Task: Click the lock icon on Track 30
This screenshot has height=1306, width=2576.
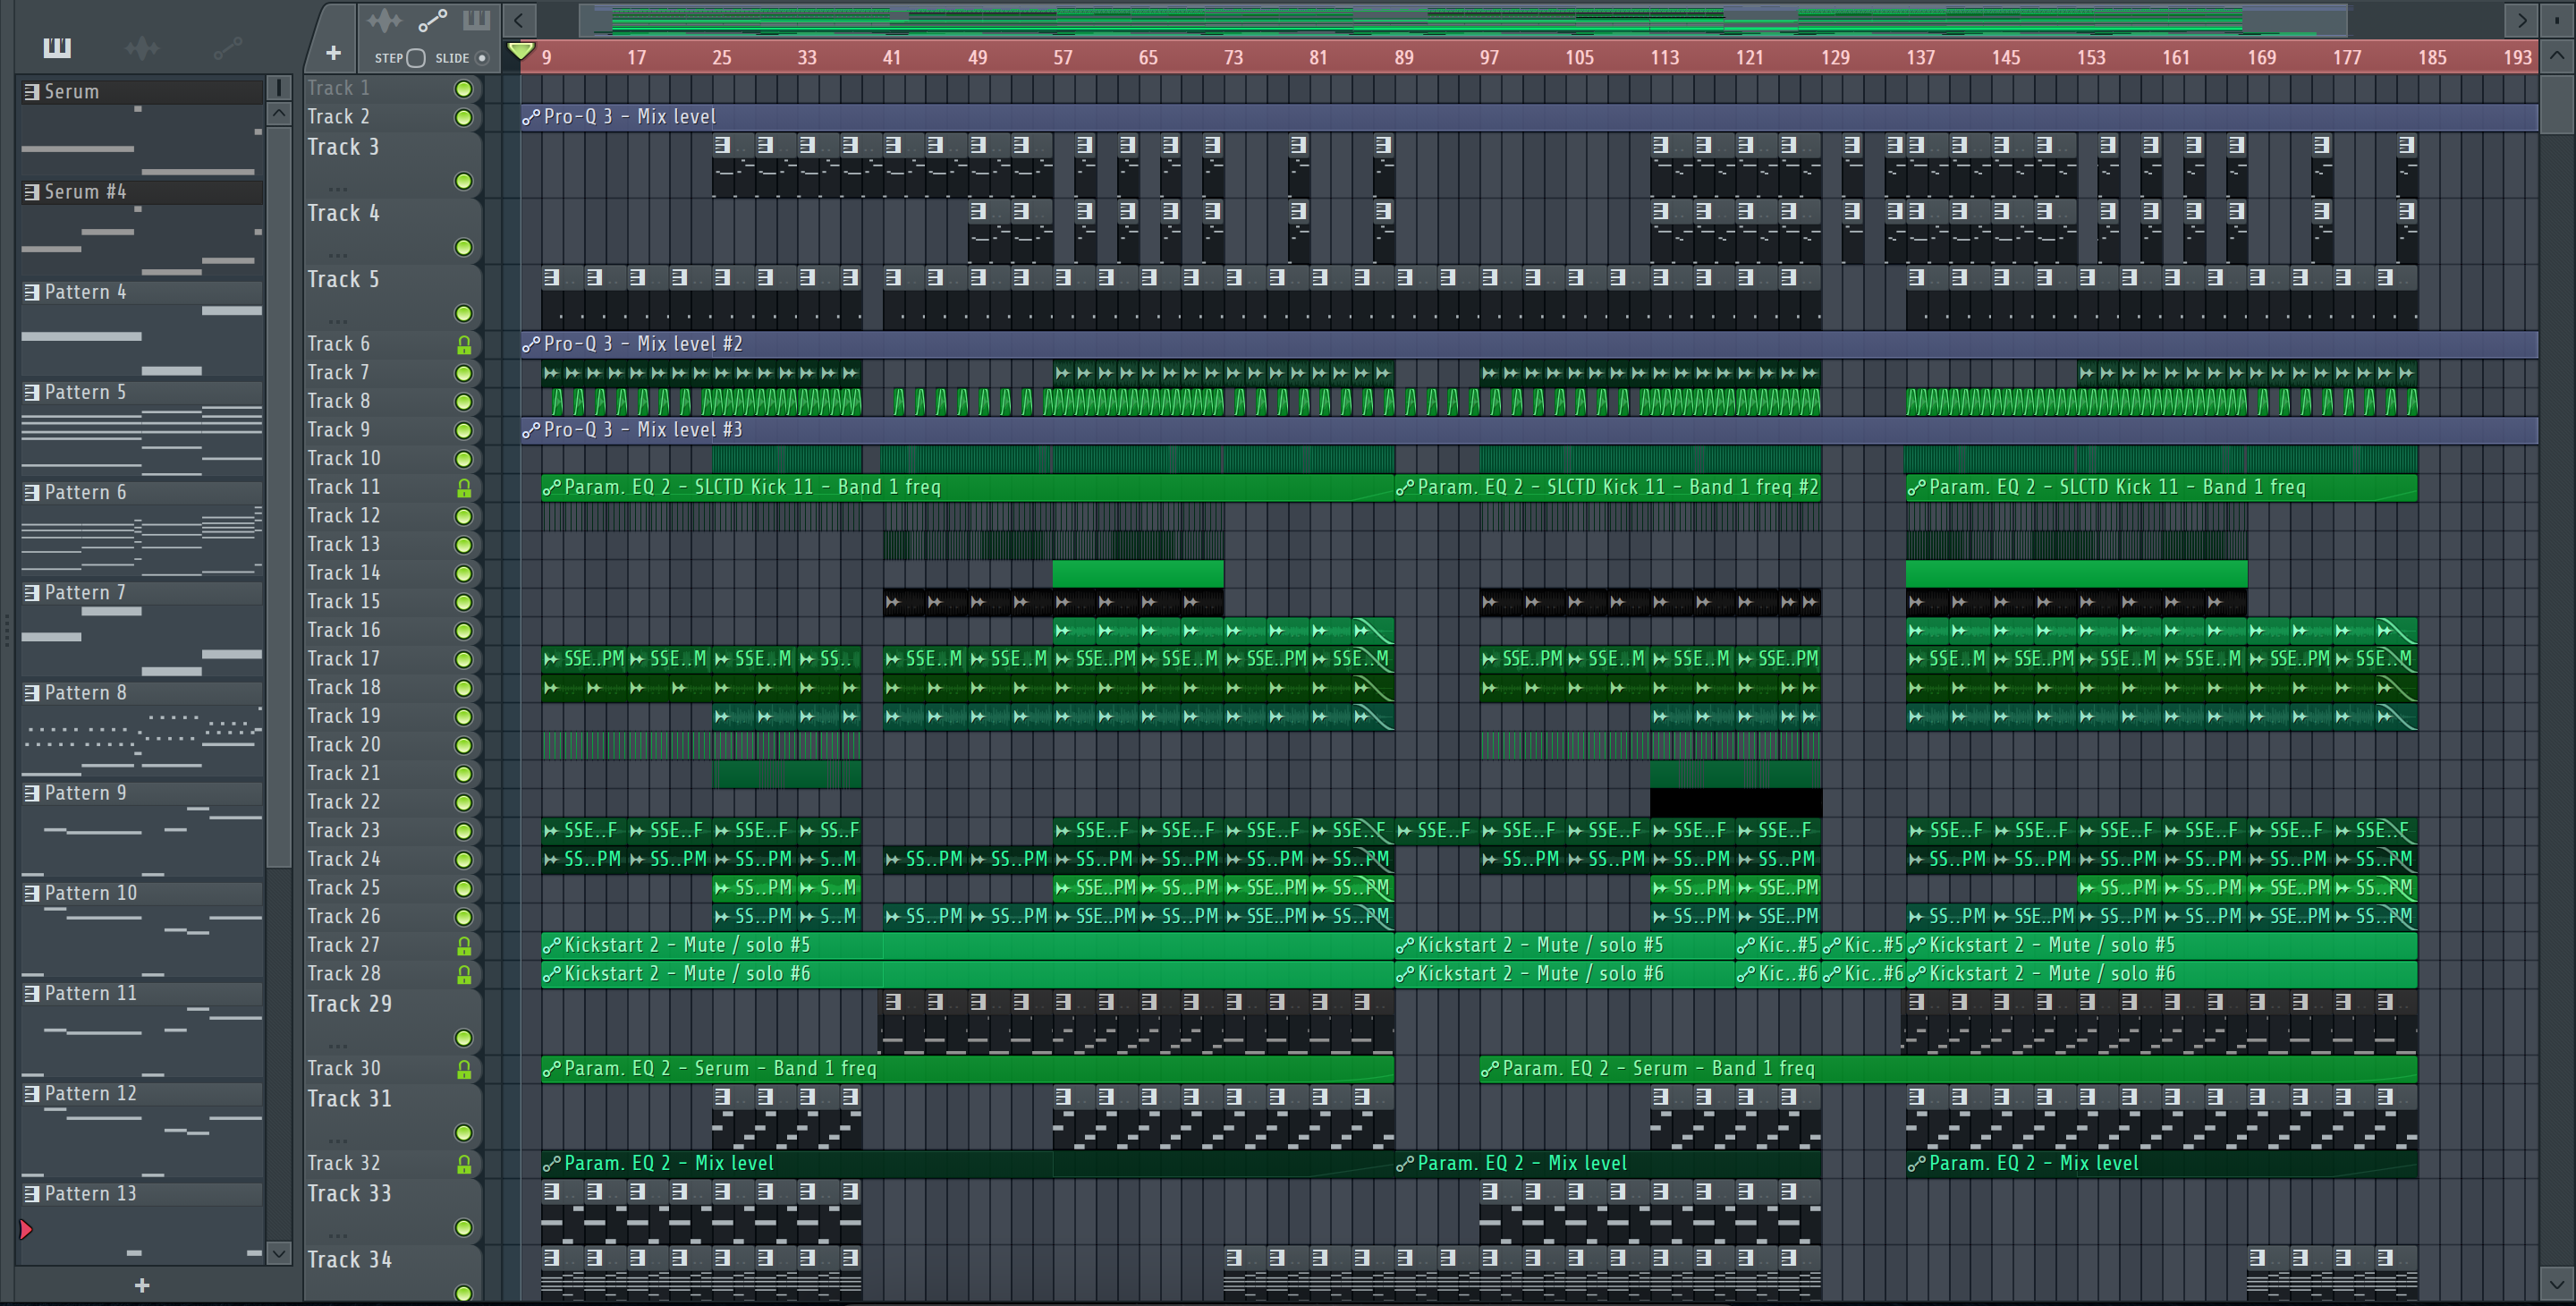Action: point(464,1070)
